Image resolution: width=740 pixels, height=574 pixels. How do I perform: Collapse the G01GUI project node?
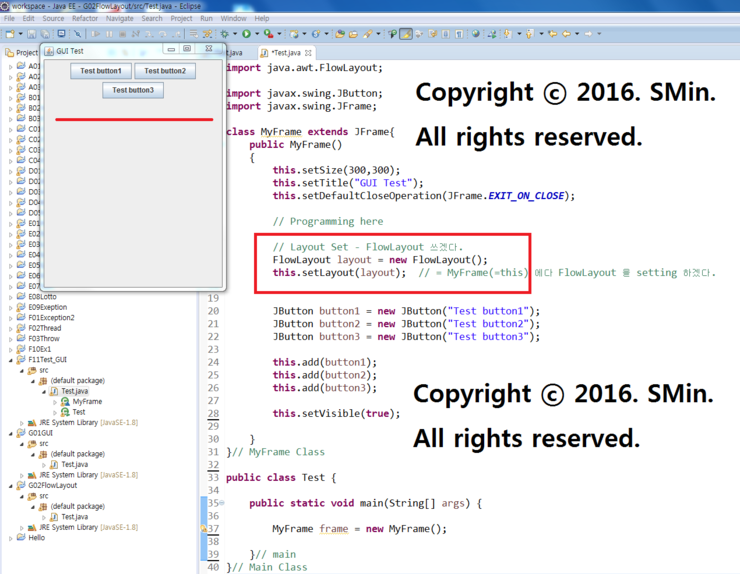coord(10,433)
